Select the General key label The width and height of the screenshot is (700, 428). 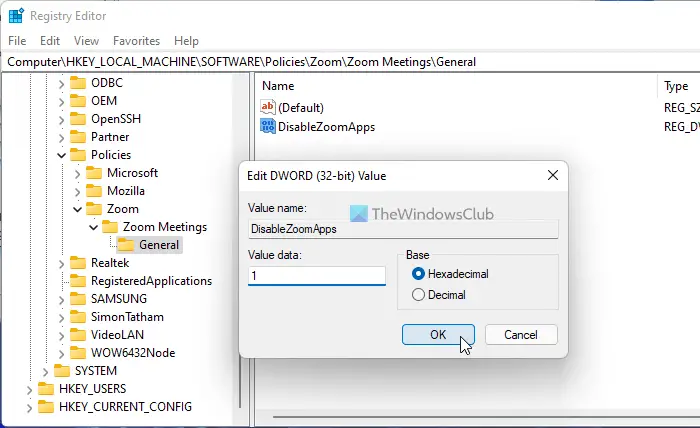[159, 245]
